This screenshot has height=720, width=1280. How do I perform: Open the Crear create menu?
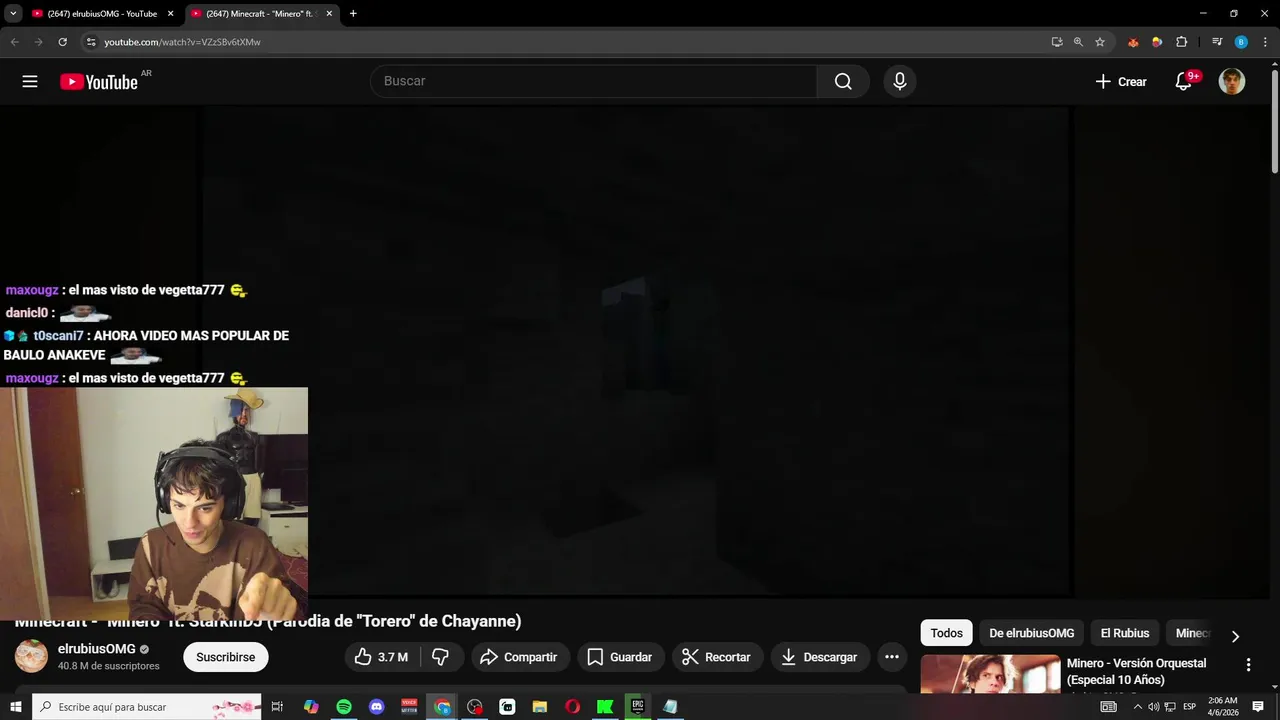point(1121,82)
